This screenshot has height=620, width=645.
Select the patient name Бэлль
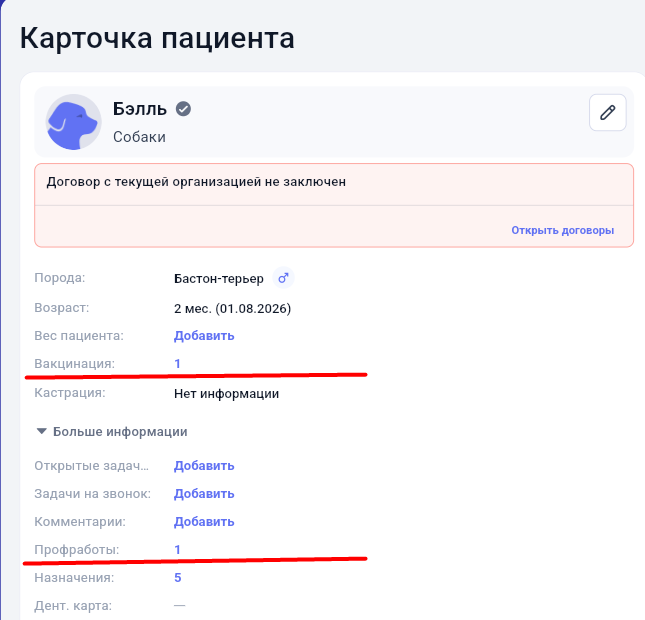[x=140, y=109]
